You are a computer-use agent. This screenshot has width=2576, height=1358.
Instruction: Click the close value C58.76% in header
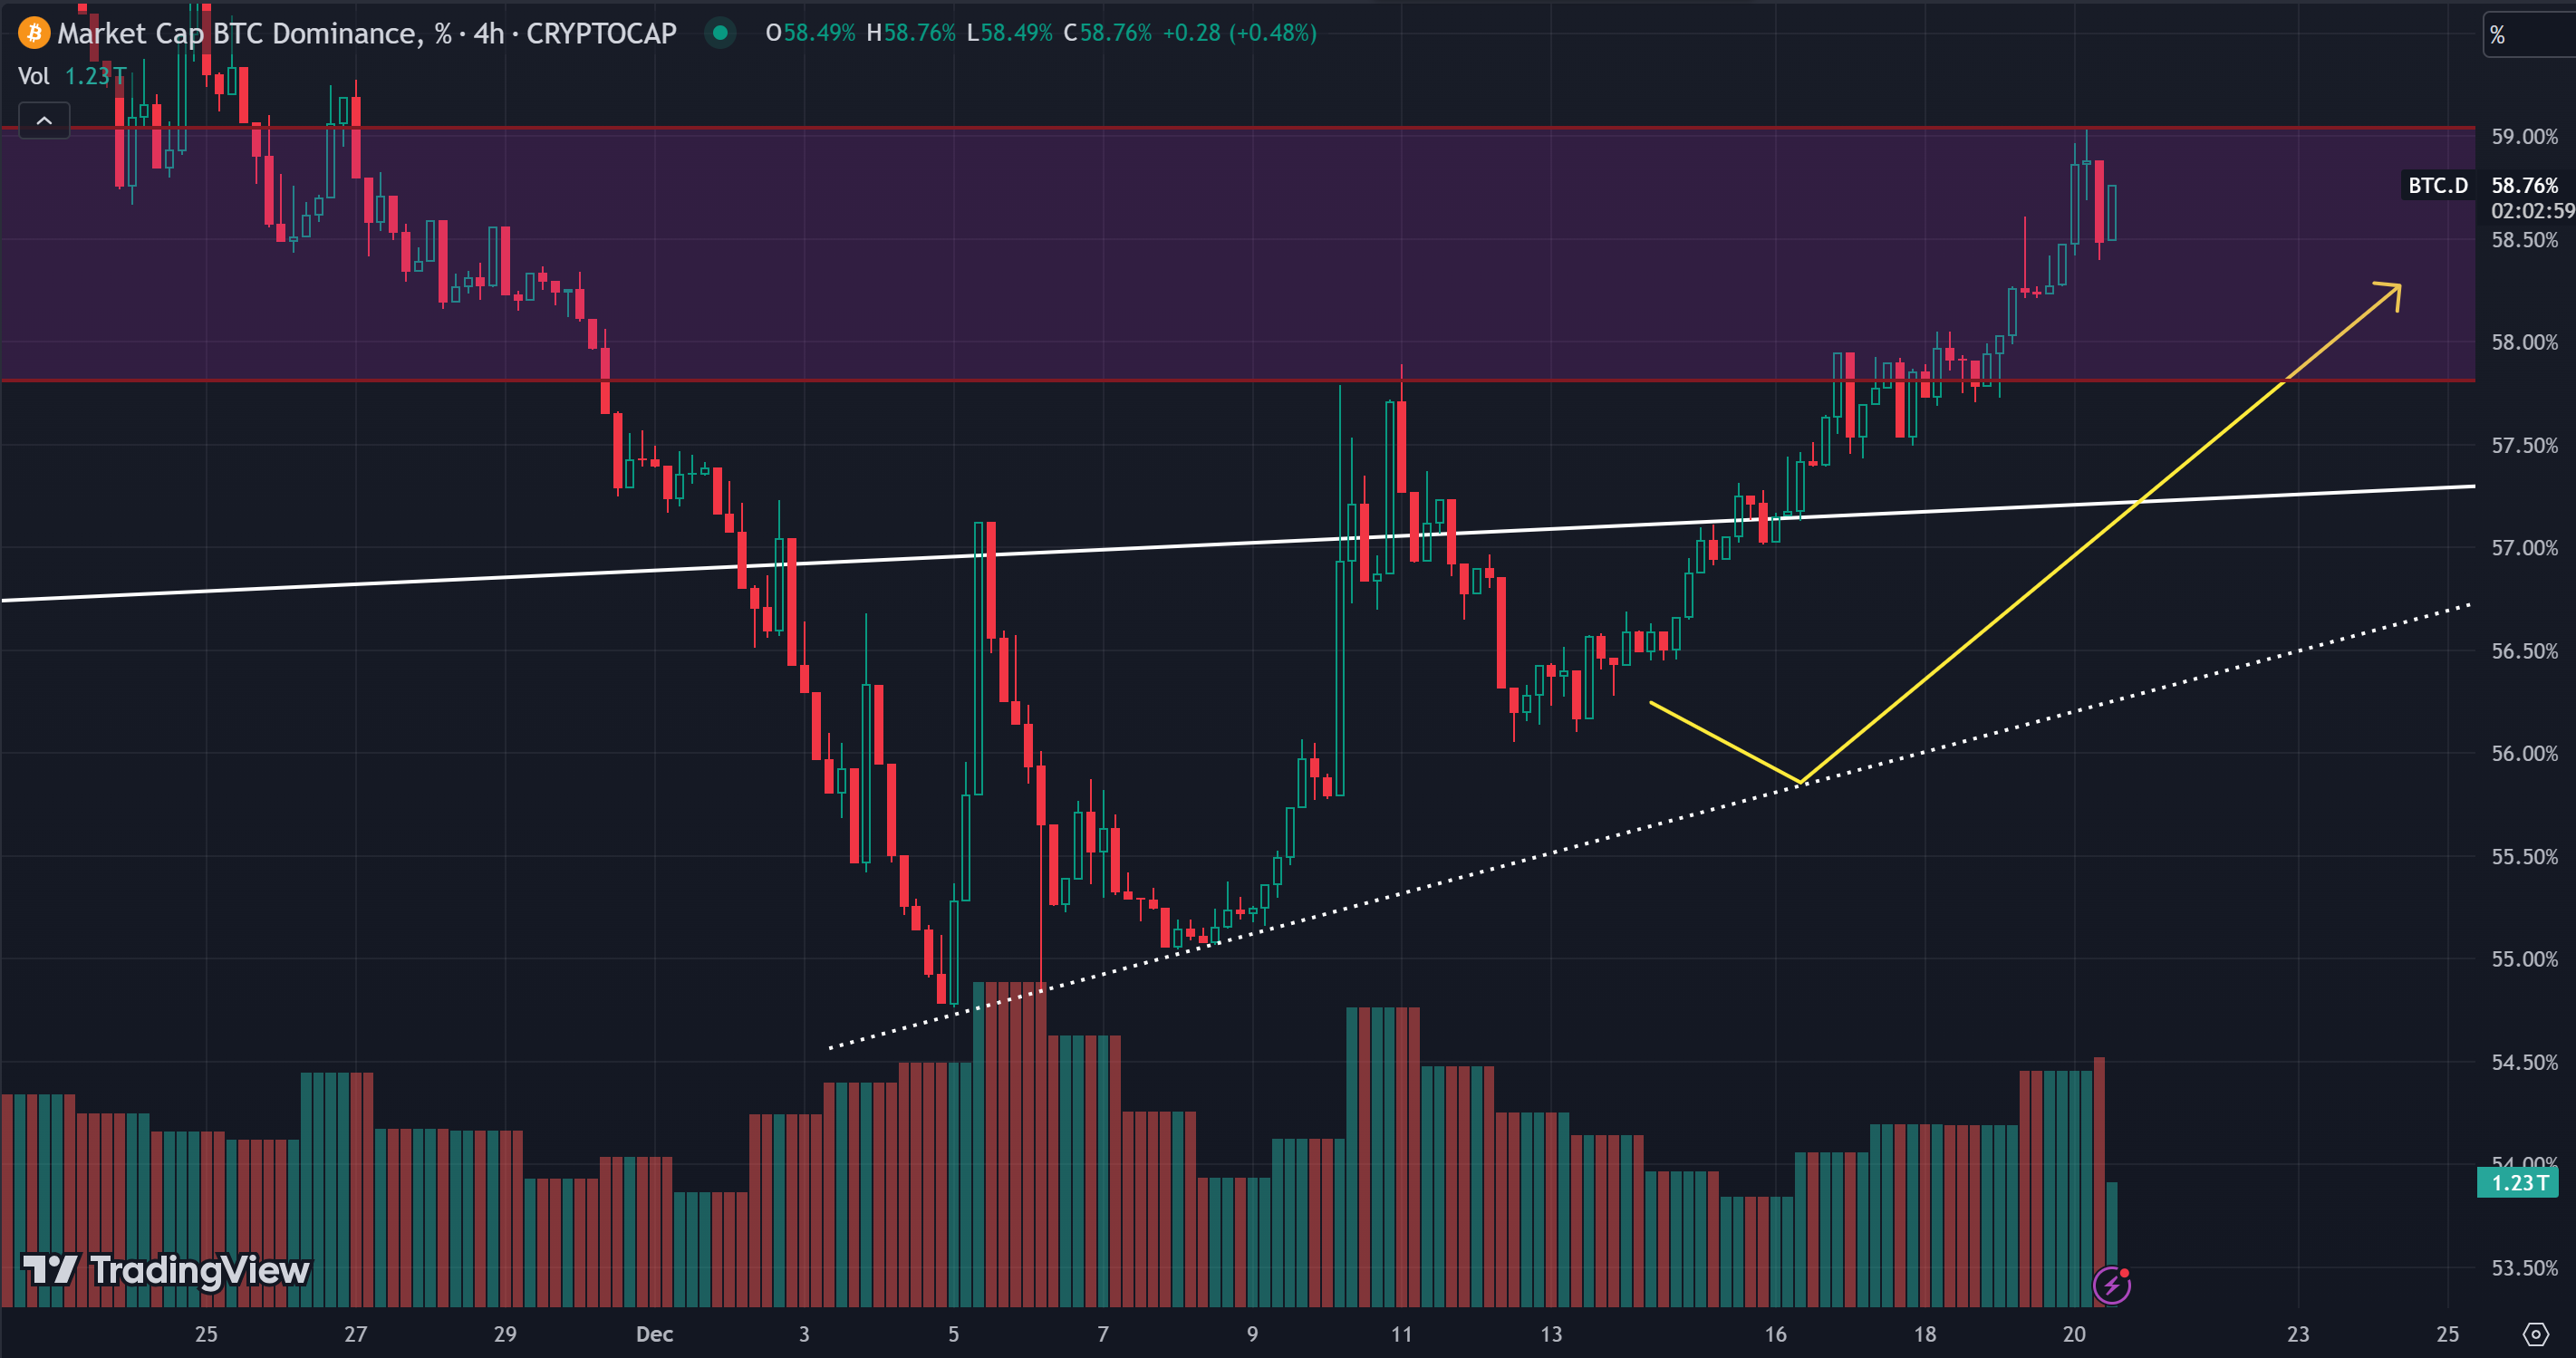[1108, 33]
